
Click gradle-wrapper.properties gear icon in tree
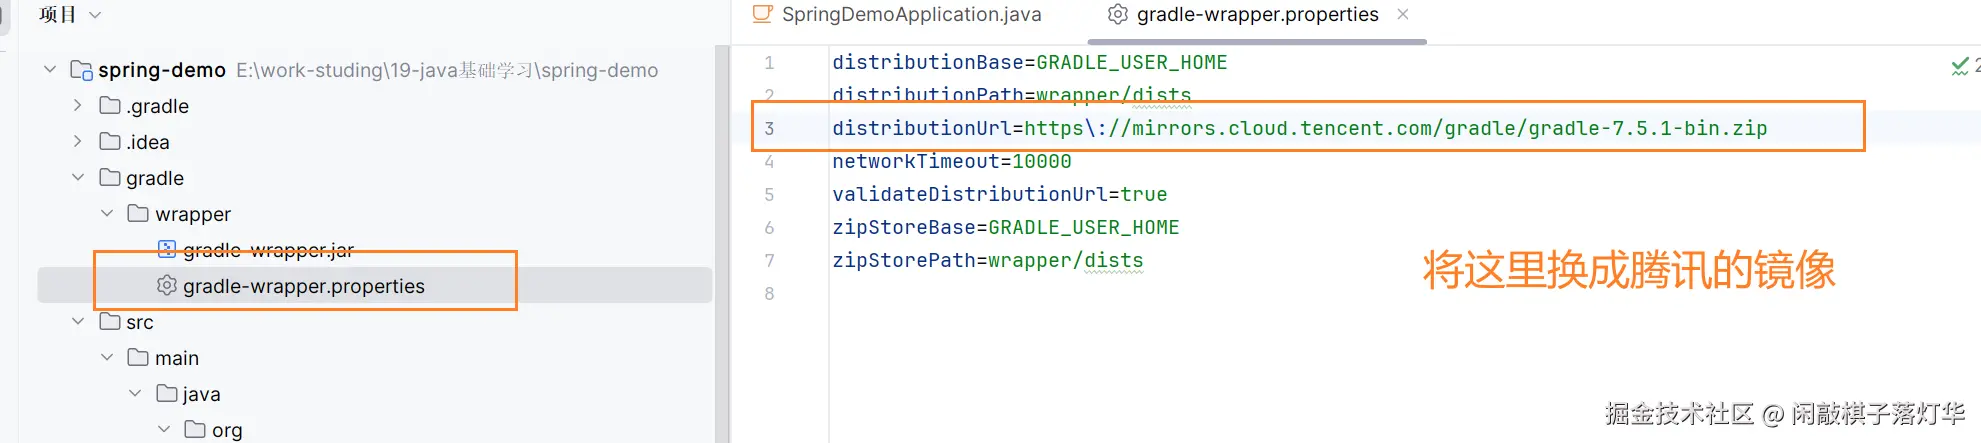pyautogui.click(x=167, y=285)
